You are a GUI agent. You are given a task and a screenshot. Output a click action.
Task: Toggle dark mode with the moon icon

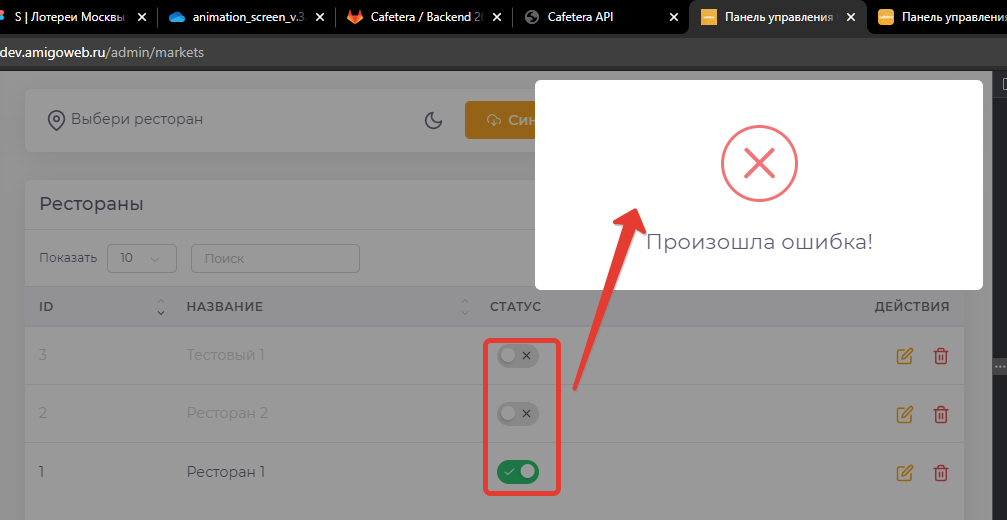433,120
